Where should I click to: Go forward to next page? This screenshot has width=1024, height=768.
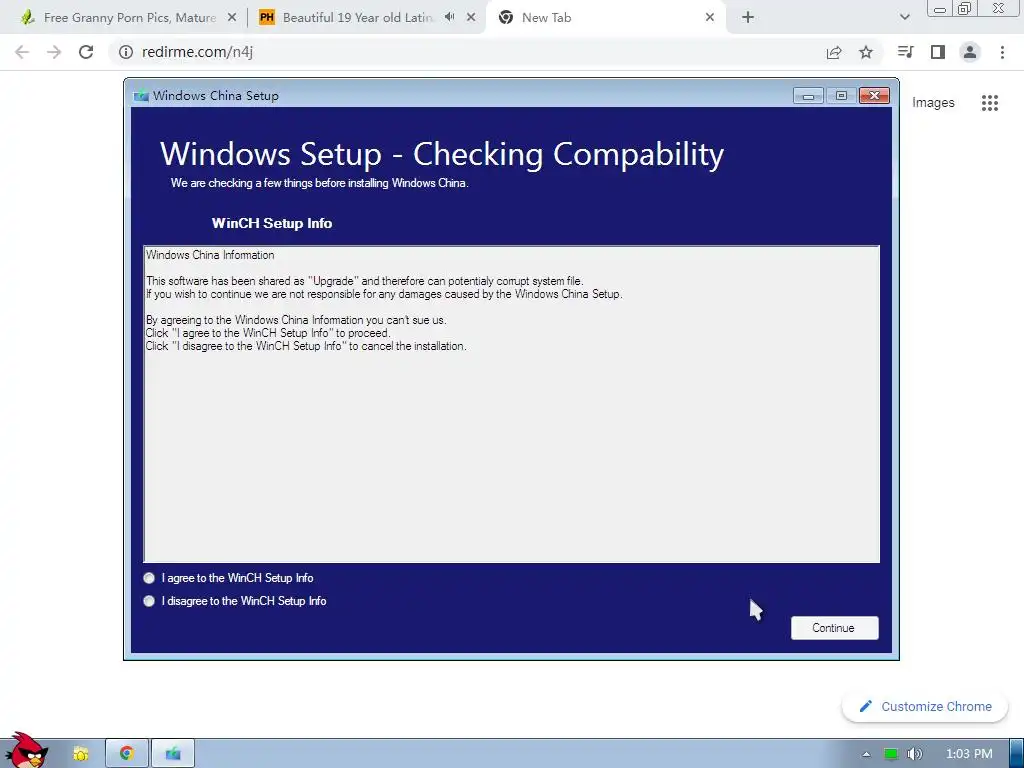[x=54, y=52]
